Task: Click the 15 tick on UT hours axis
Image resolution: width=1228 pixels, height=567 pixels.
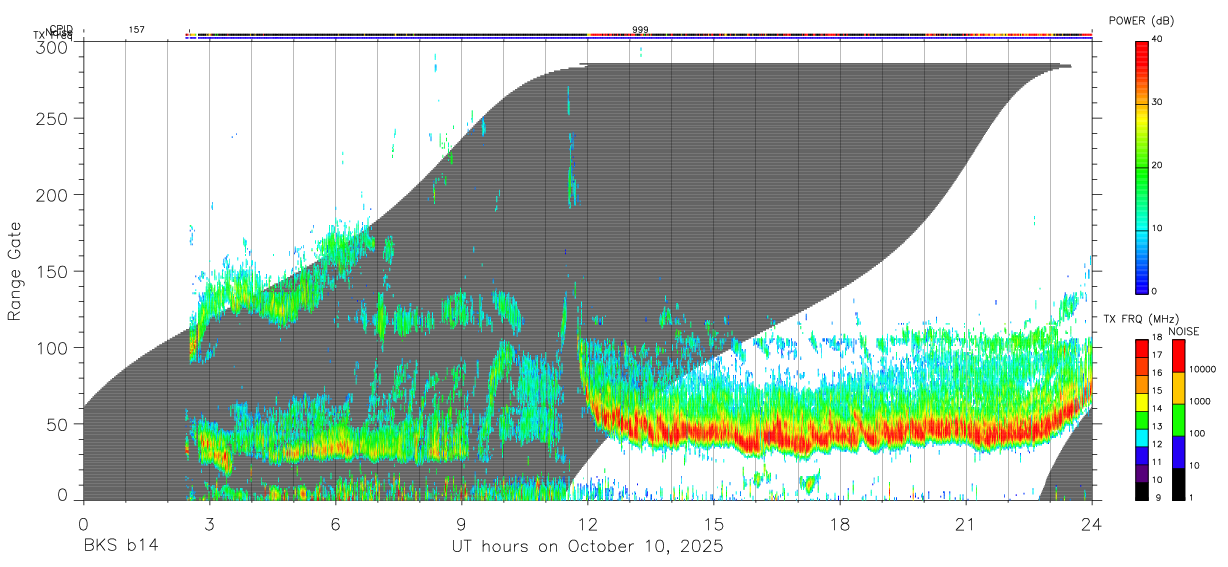Action: coord(714,524)
